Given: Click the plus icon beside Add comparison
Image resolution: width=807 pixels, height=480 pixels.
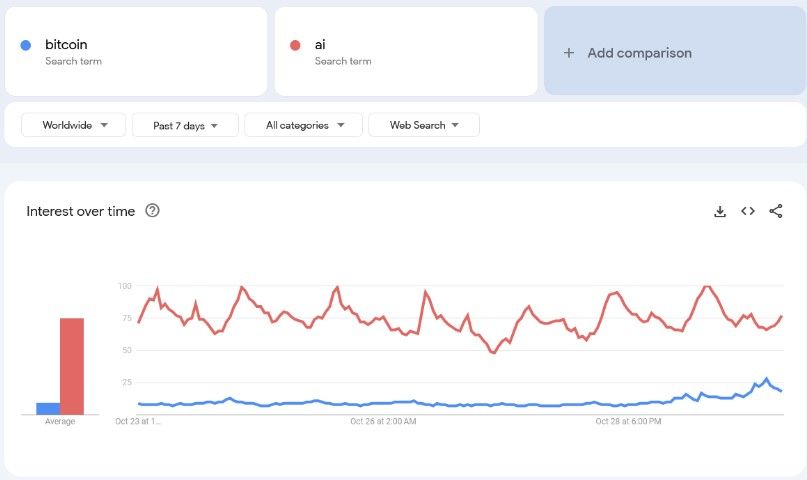Looking at the screenshot, I should click(x=569, y=53).
